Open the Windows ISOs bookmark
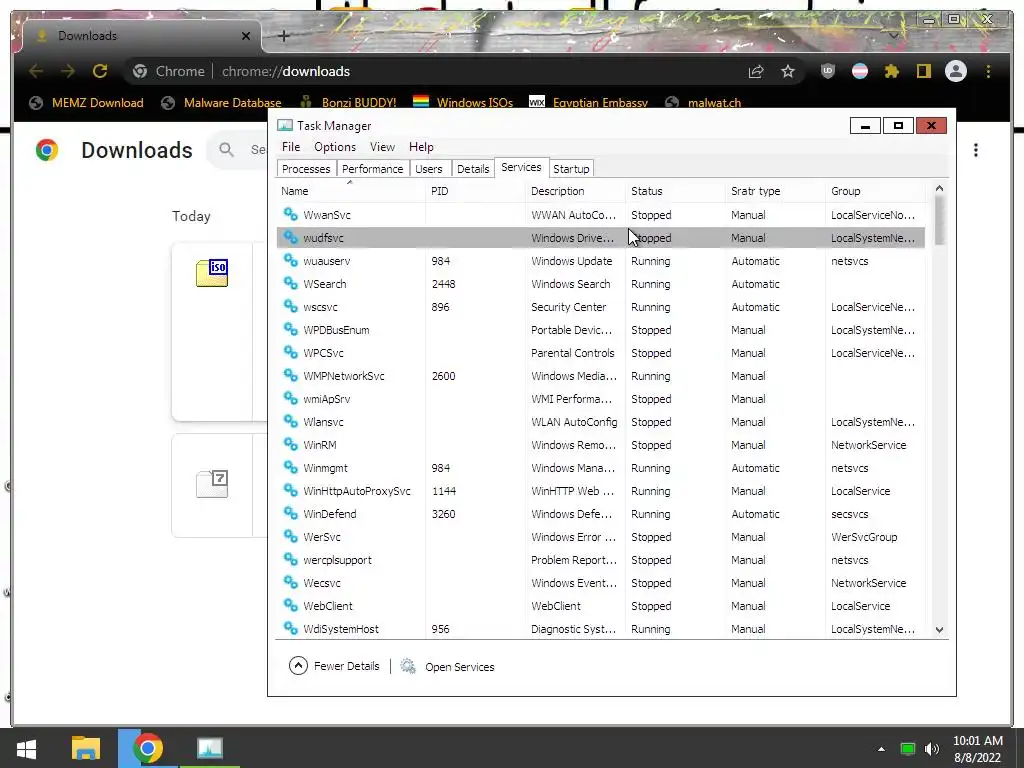Viewport: 1024px width, 768px height. point(463,103)
